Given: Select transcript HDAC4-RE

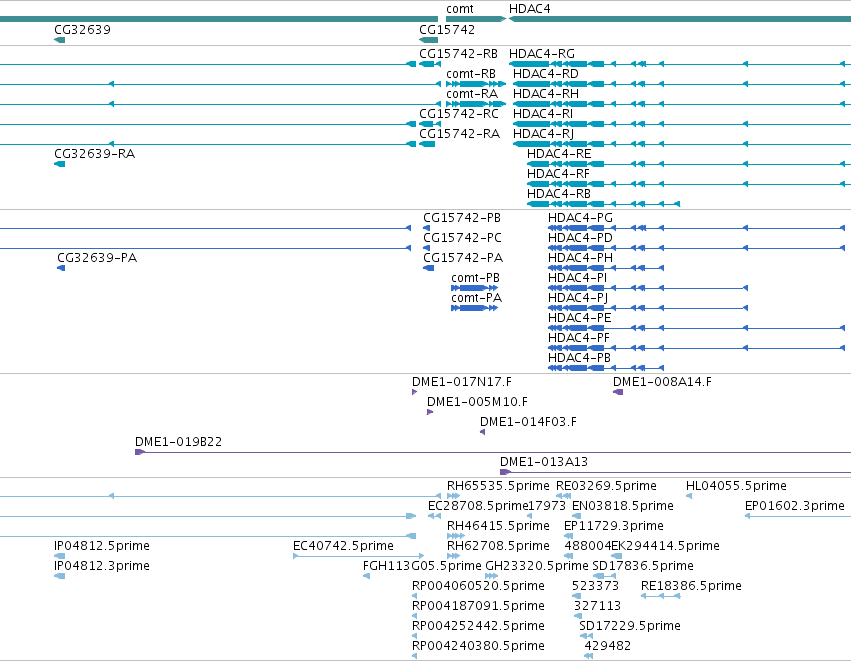Looking at the screenshot, I should point(559,154).
